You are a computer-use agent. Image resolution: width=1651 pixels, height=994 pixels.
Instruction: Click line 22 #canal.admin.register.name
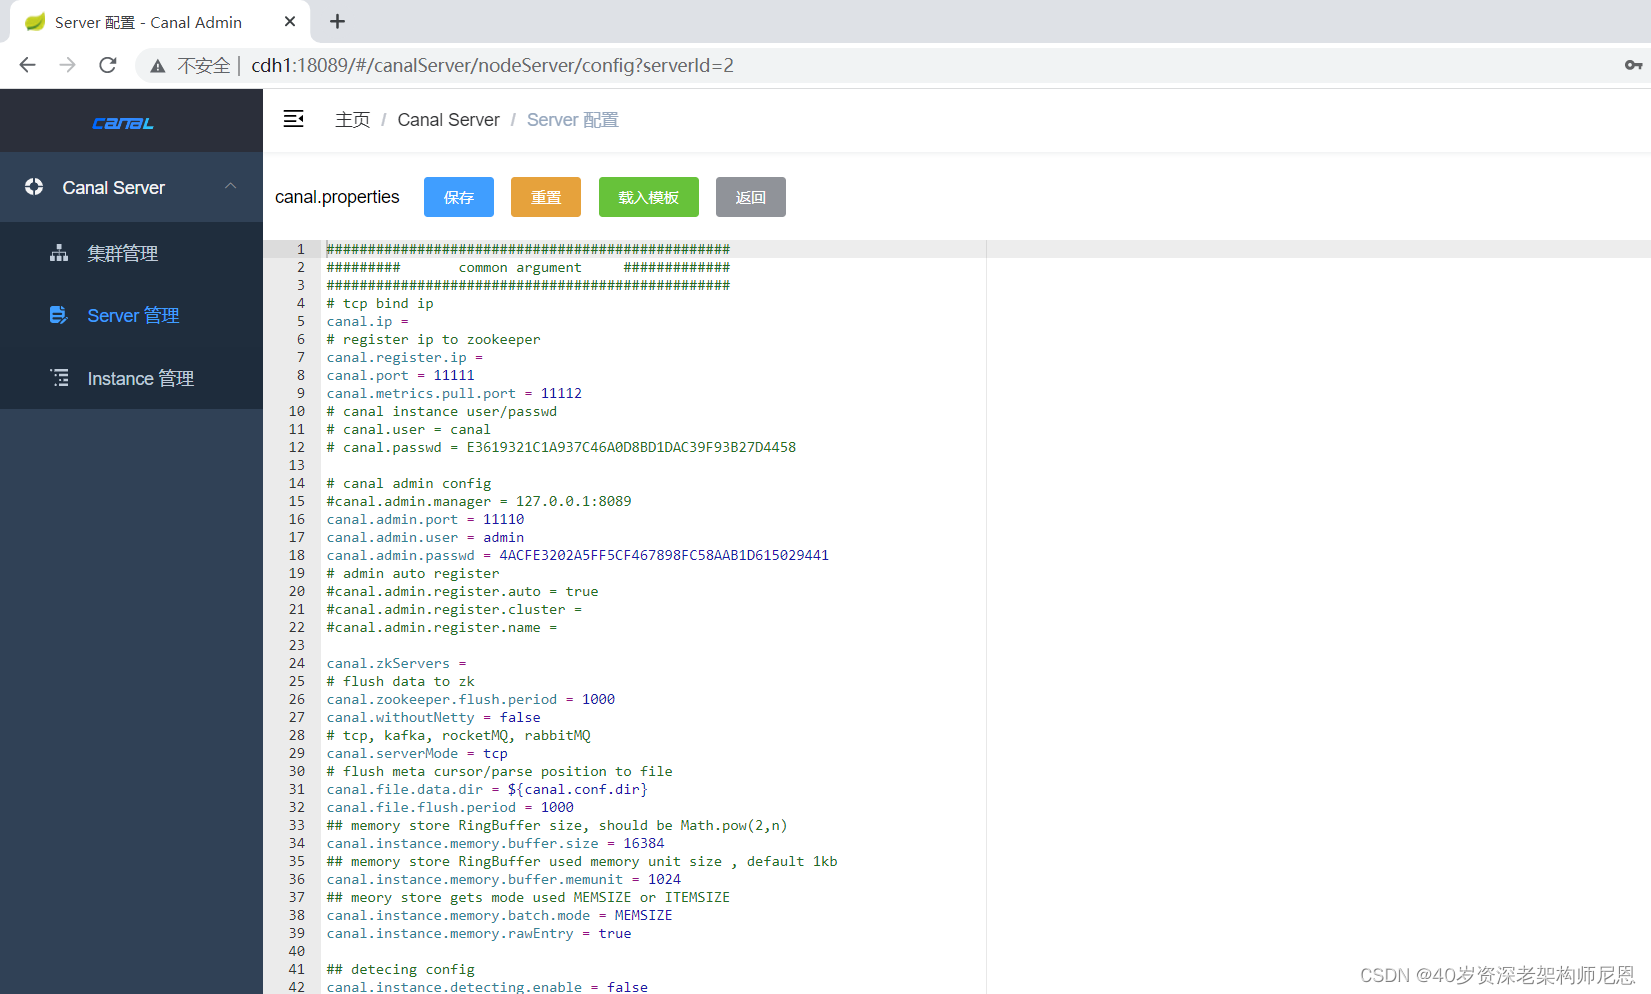(x=441, y=627)
